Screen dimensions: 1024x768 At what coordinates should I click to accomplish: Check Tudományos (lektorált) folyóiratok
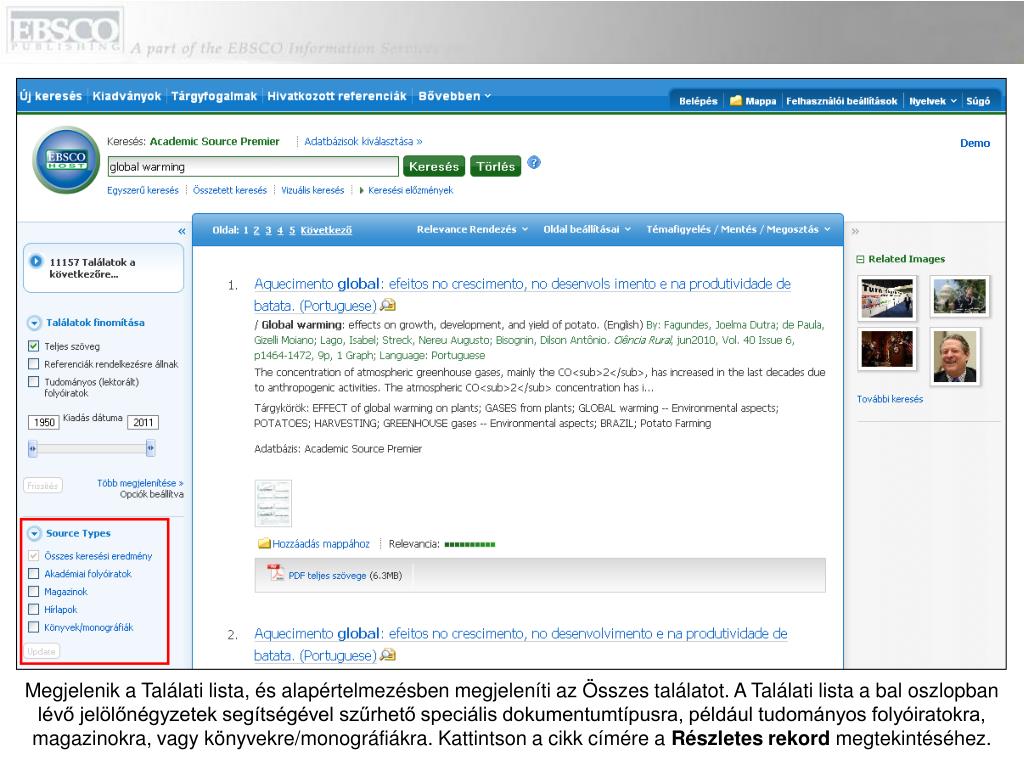pyautogui.click(x=33, y=381)
